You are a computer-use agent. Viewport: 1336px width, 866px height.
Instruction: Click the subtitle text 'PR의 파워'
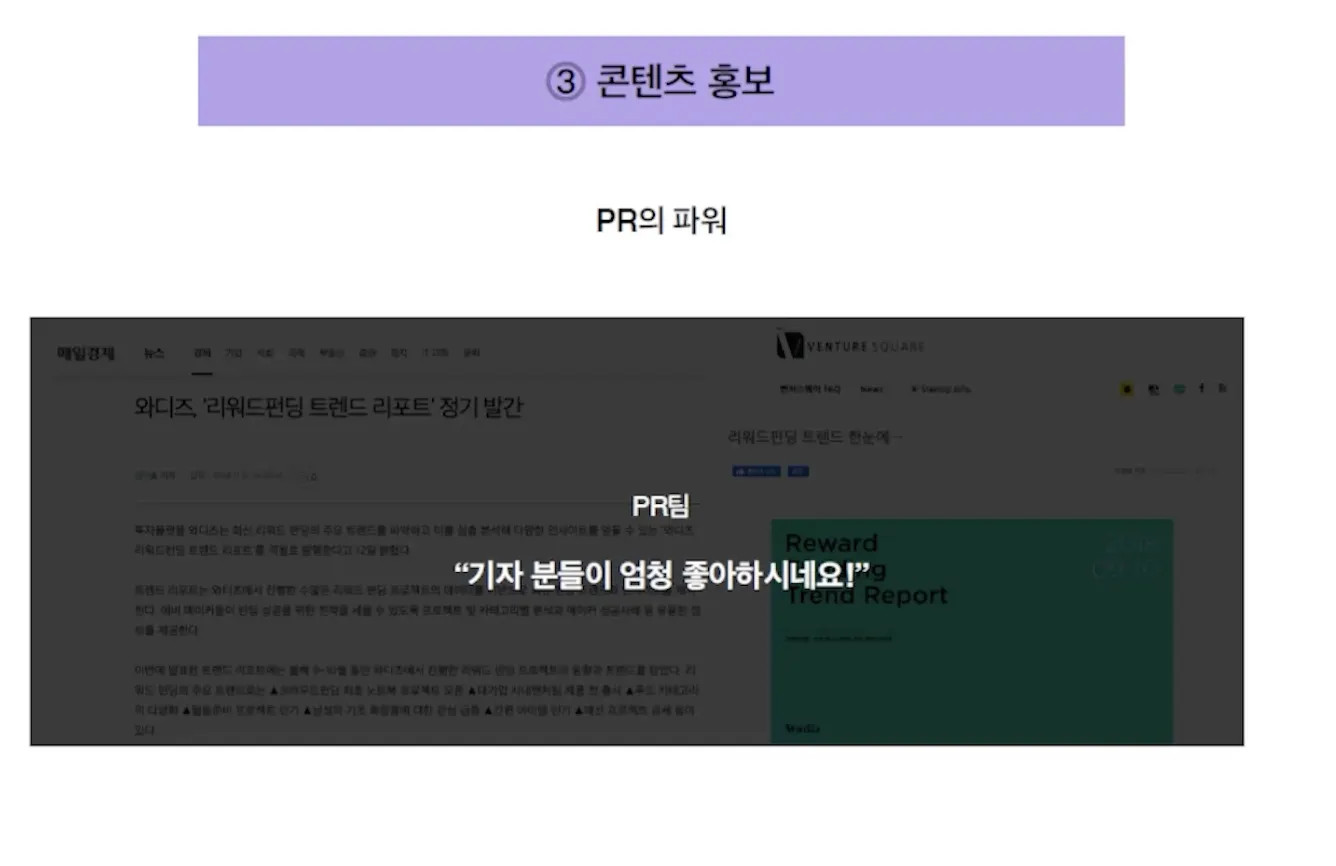[661, 220]
